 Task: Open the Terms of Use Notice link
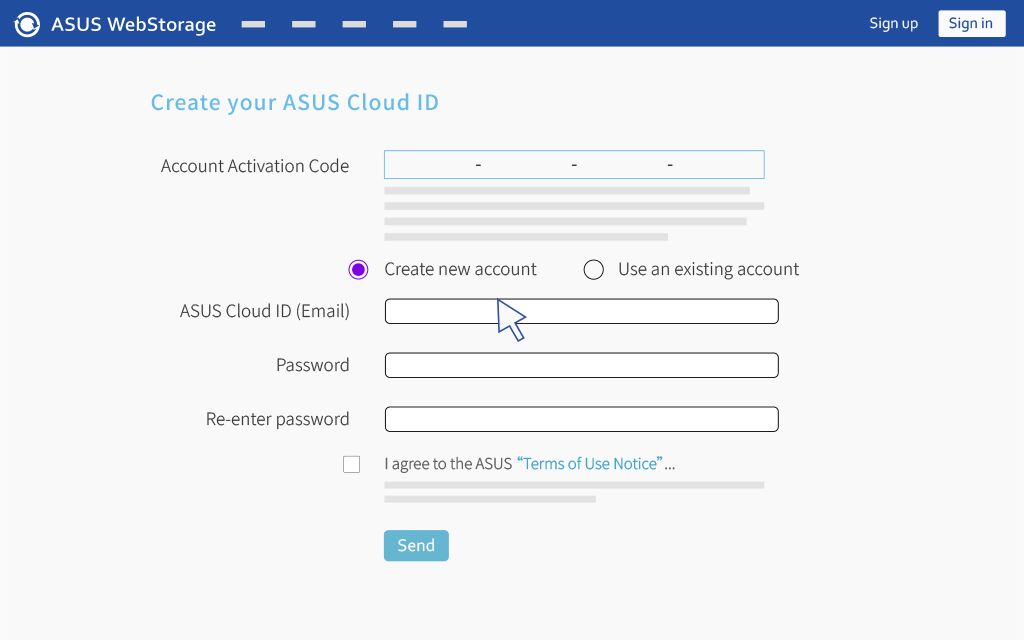point(590,464)
